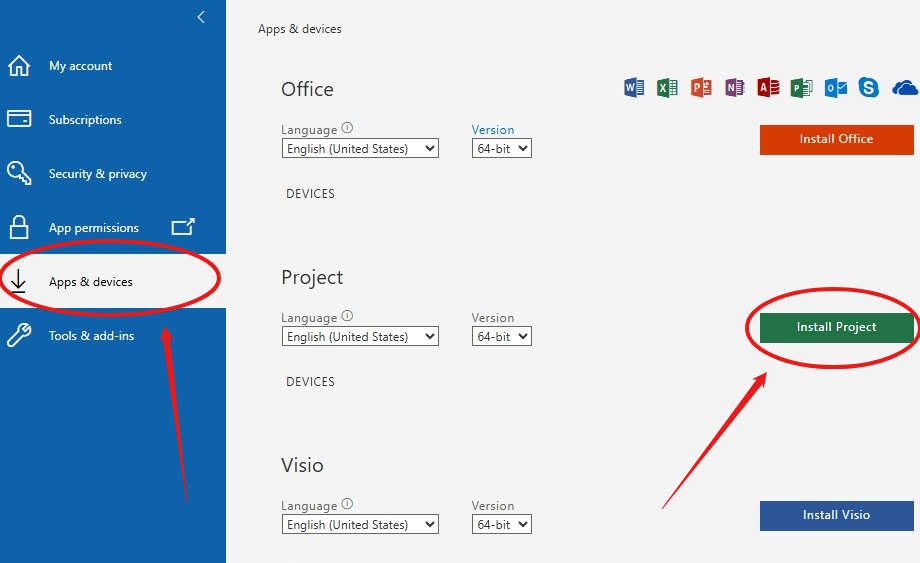Click the Word app icon
This screenshot has height=563, width=920.
click(x=634, y=87)
